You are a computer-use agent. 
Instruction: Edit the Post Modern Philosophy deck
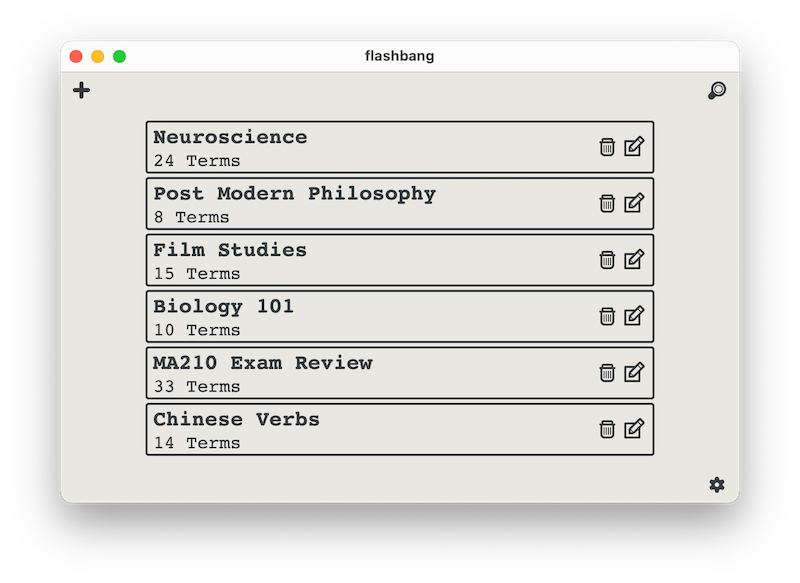(634, 203)
